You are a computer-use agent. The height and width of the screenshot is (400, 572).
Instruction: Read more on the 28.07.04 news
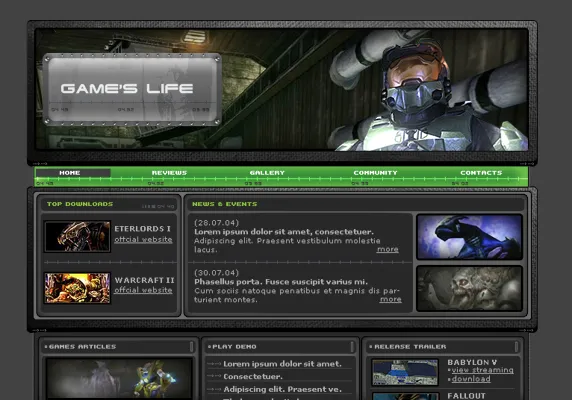click(x=387, y=249)
